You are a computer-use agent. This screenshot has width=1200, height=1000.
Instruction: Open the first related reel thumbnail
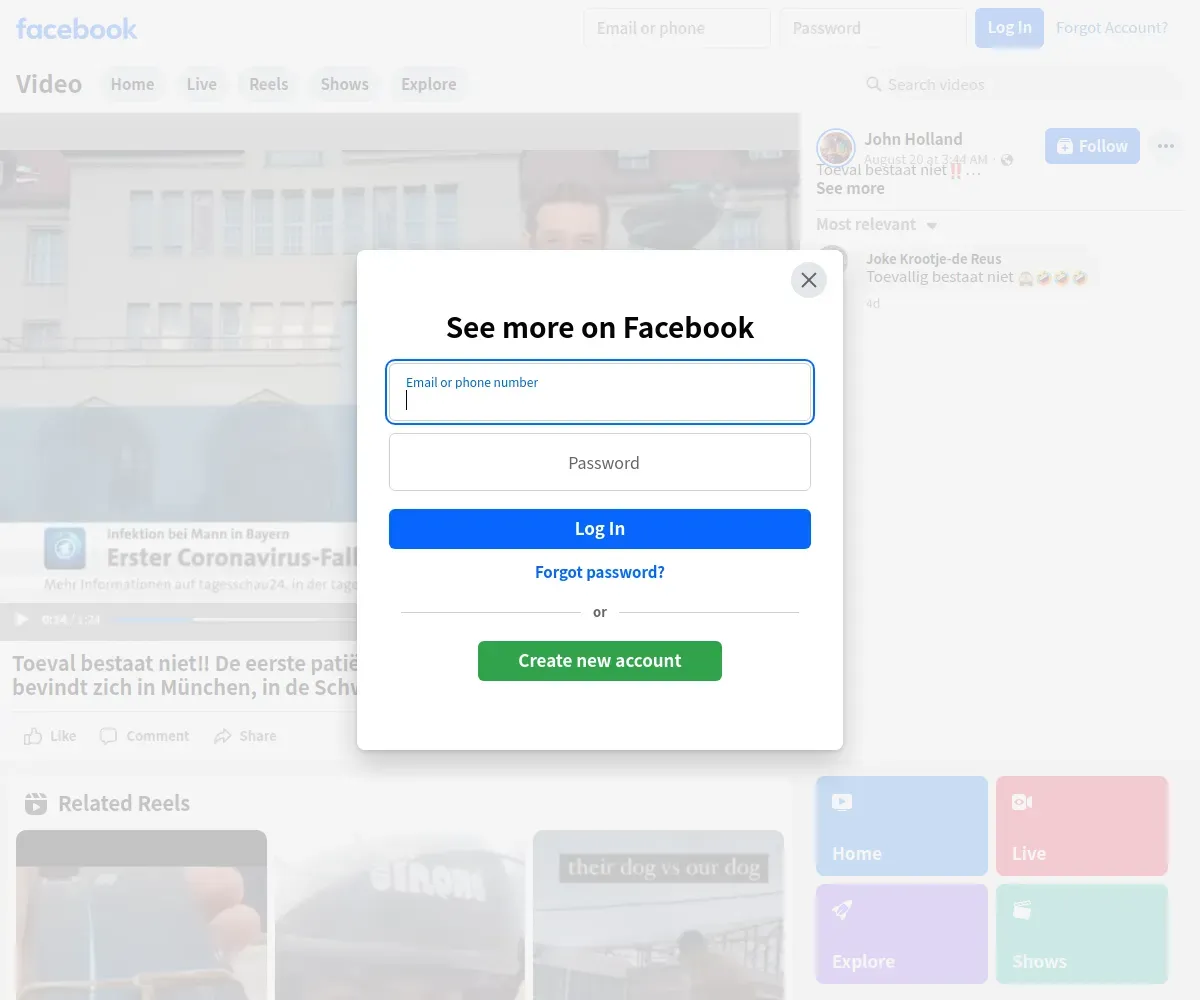[x=141, y=915]
